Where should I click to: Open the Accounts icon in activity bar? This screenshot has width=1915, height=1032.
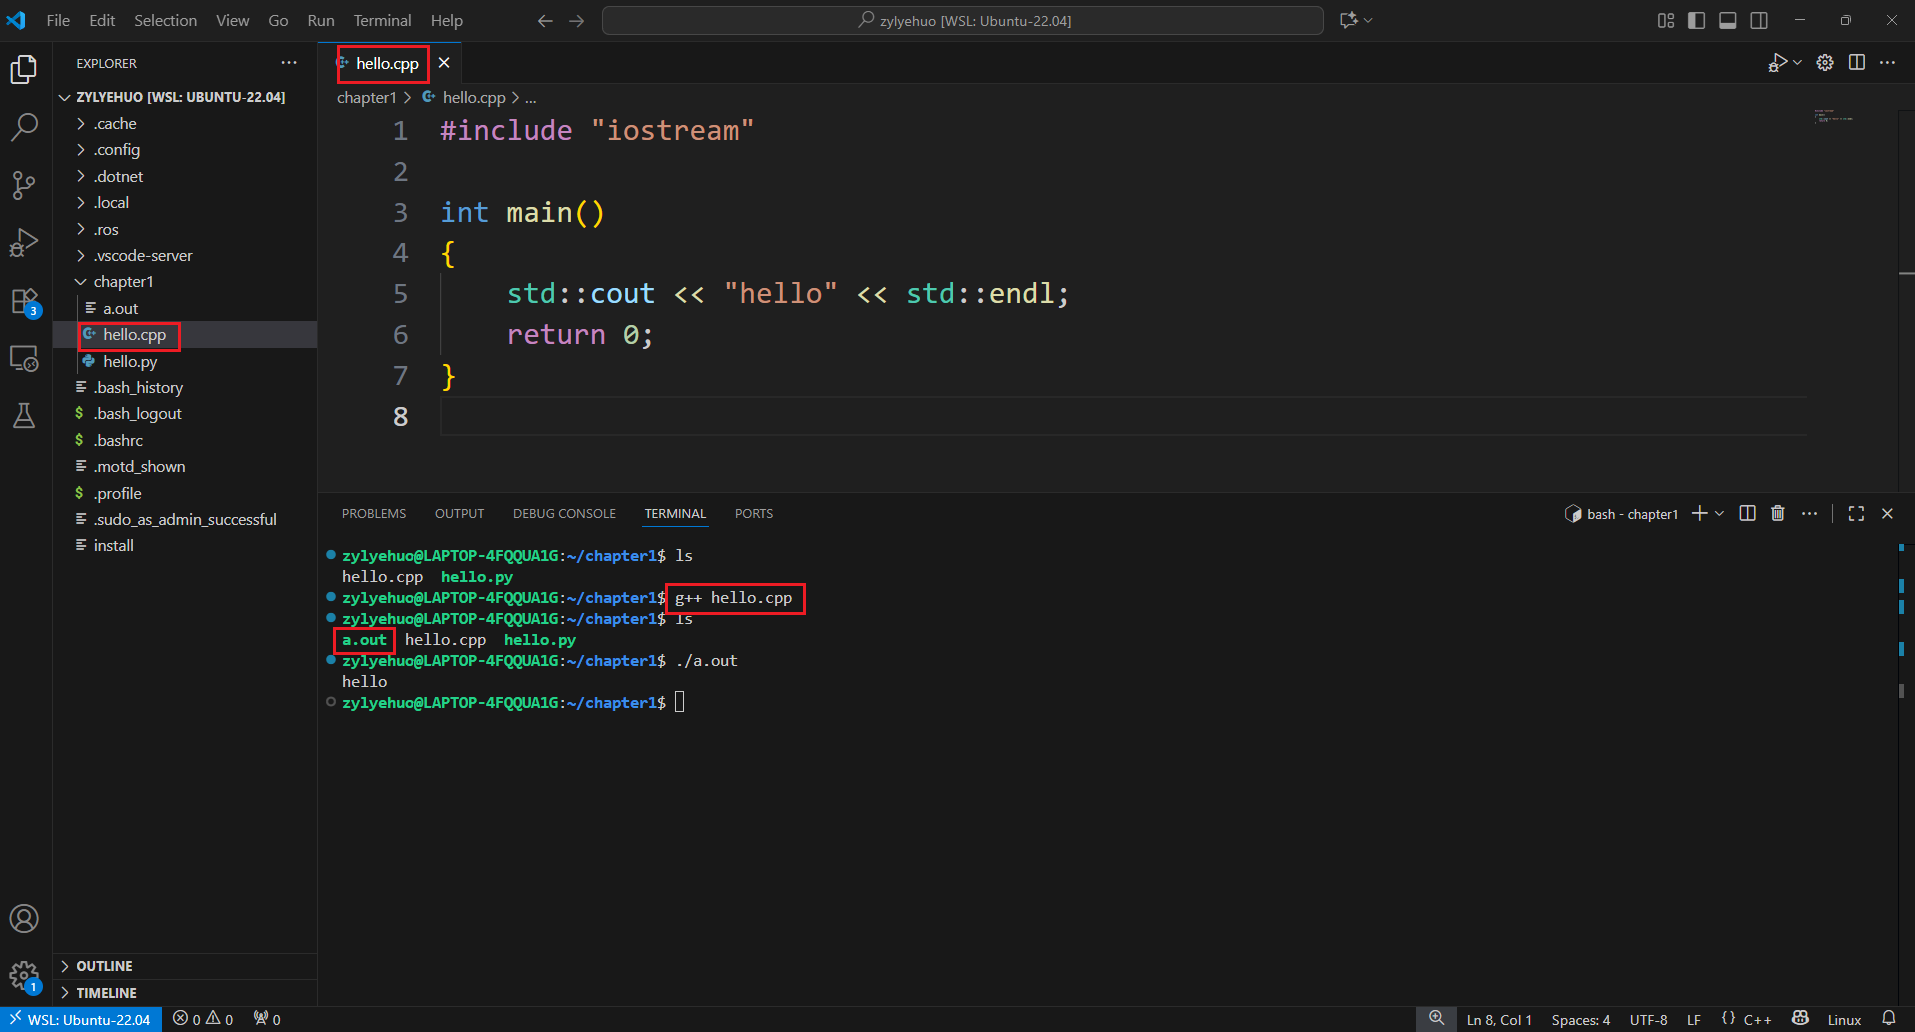[24, 918]
